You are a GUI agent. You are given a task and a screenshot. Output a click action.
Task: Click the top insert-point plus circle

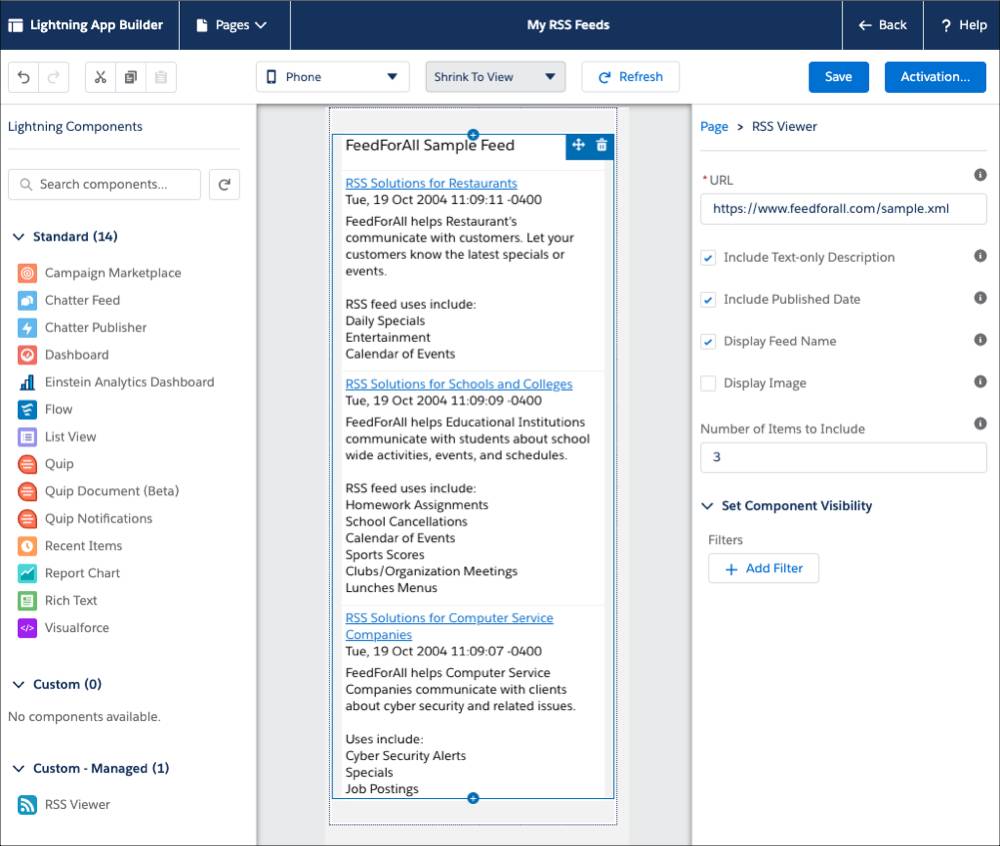click(473, 135)
